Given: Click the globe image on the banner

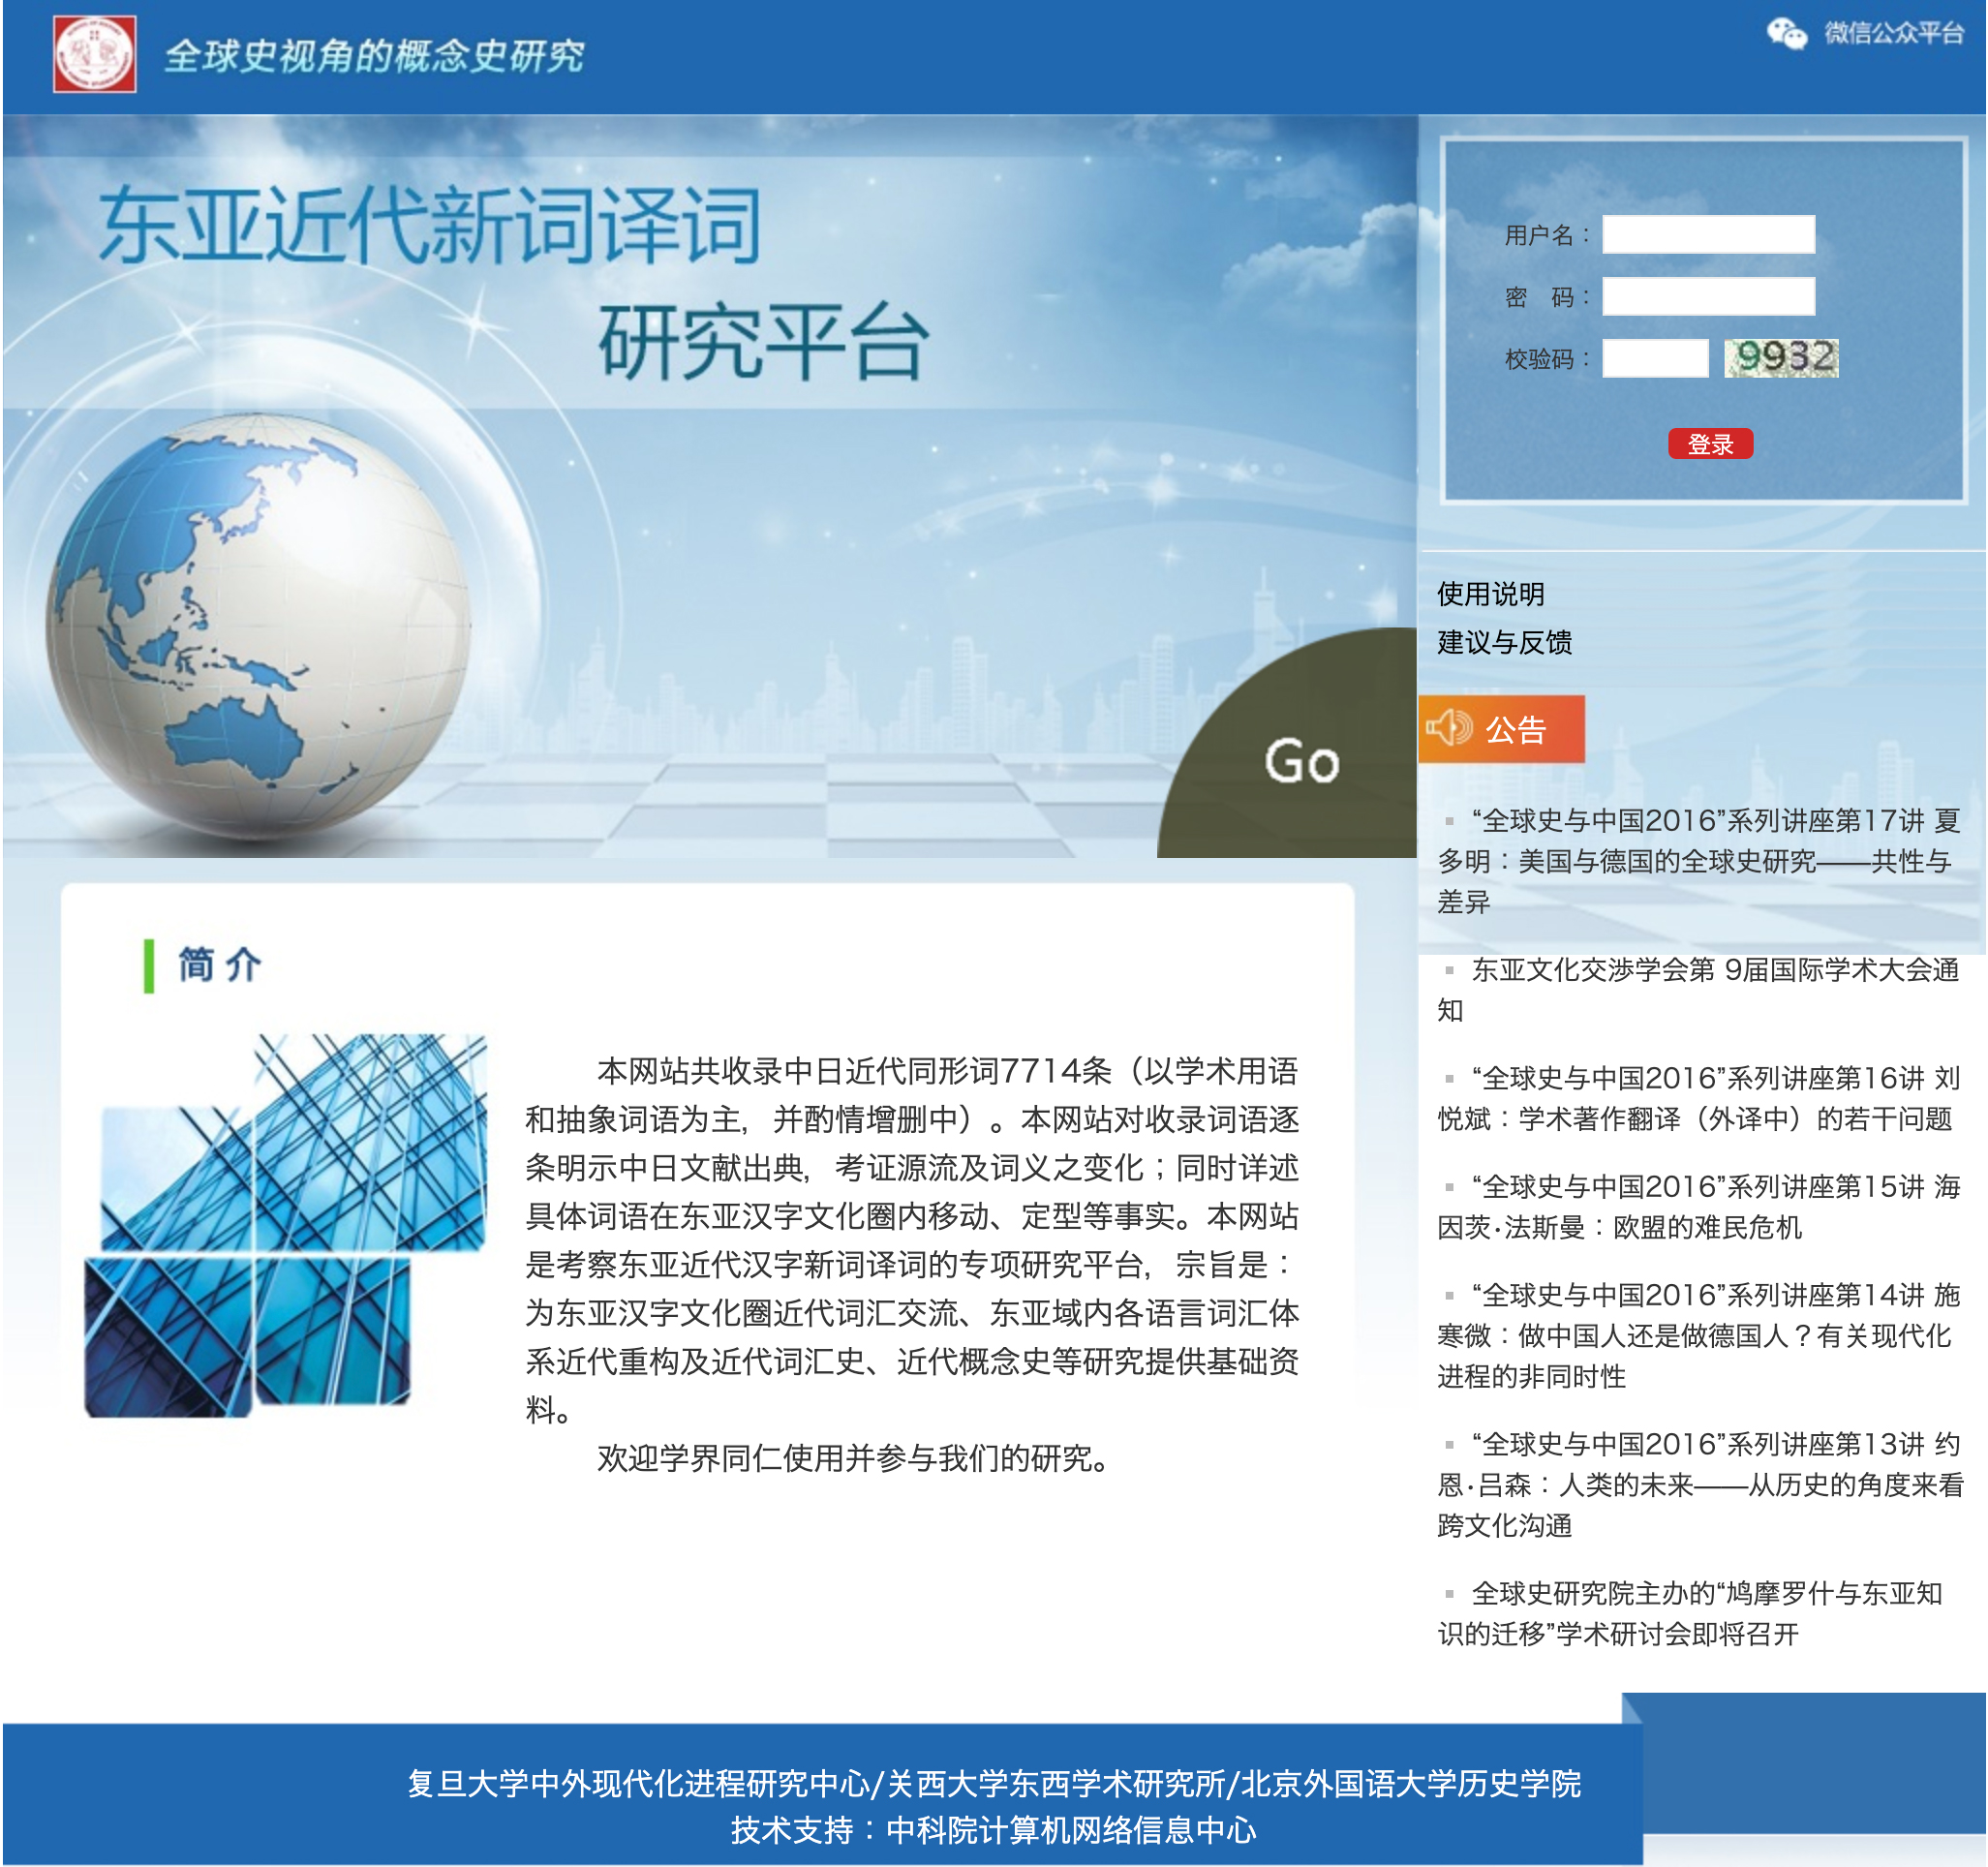Looking at the screenshot, I should point(258,624).
